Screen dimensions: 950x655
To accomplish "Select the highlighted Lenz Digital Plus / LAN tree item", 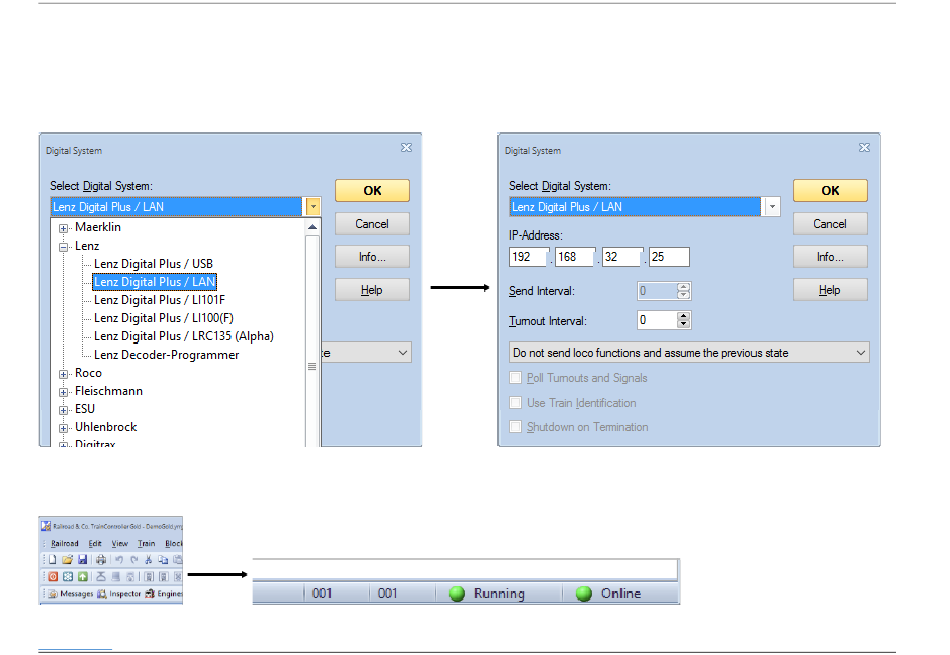I will pyautogui.click(x=154, y=282).
